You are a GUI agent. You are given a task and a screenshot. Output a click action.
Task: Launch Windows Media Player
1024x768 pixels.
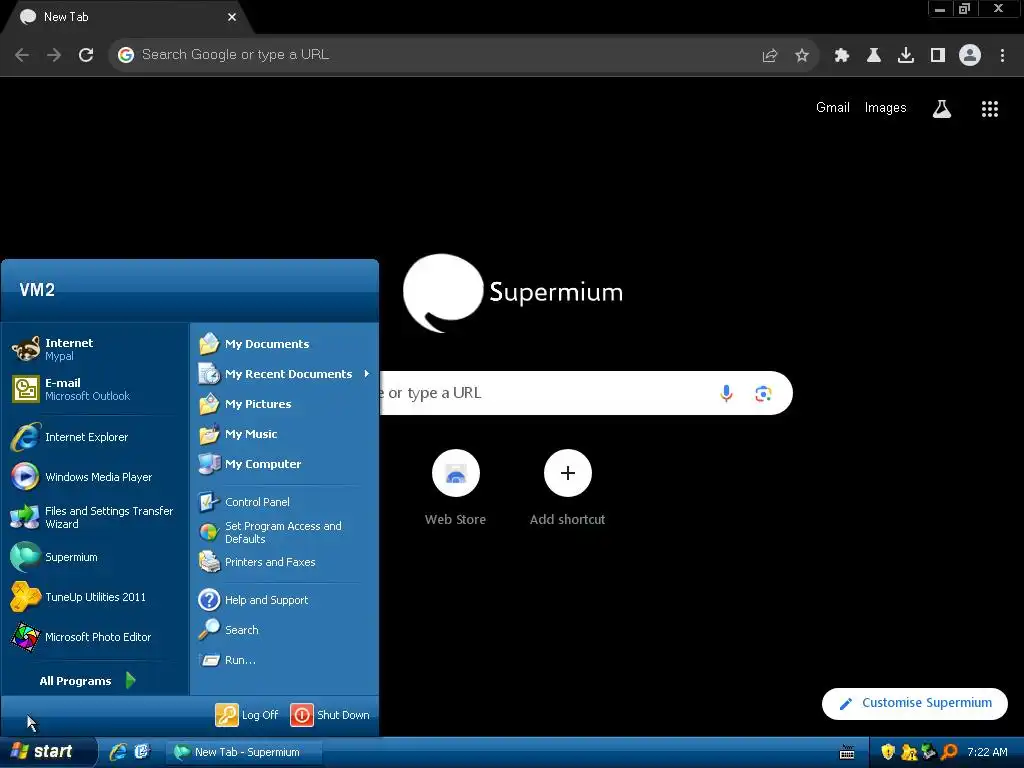(x=95, y=477)
